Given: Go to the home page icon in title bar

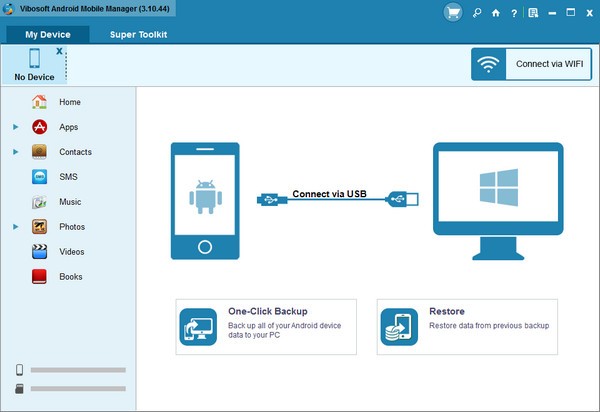Looking at the screenshot, I should click(x=496, y=13).
